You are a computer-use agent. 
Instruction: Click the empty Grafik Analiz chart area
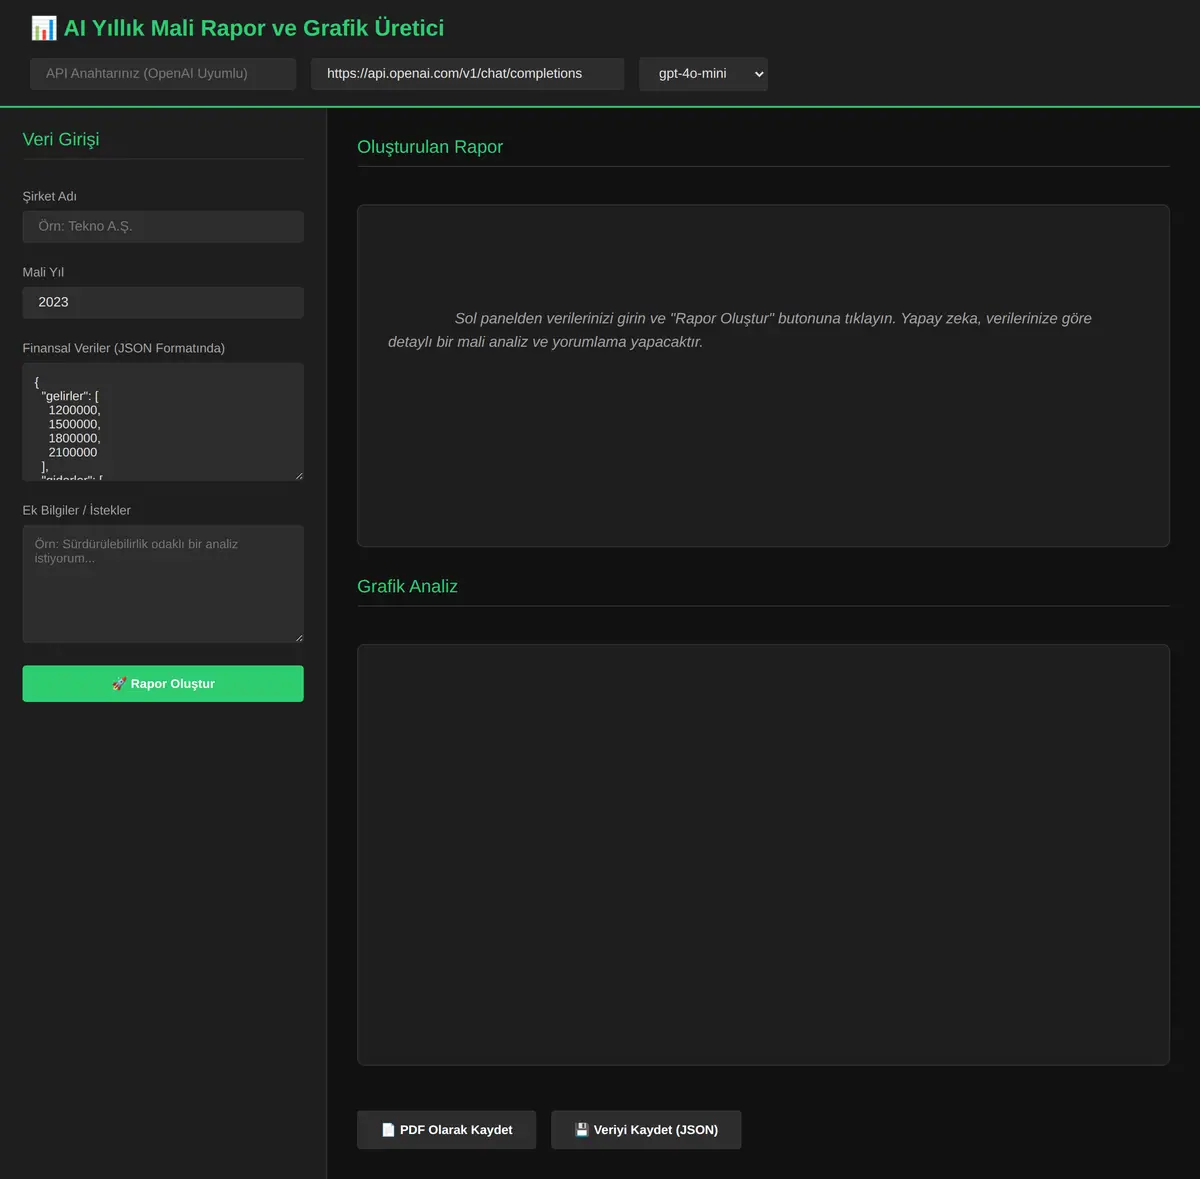[763, 855]
